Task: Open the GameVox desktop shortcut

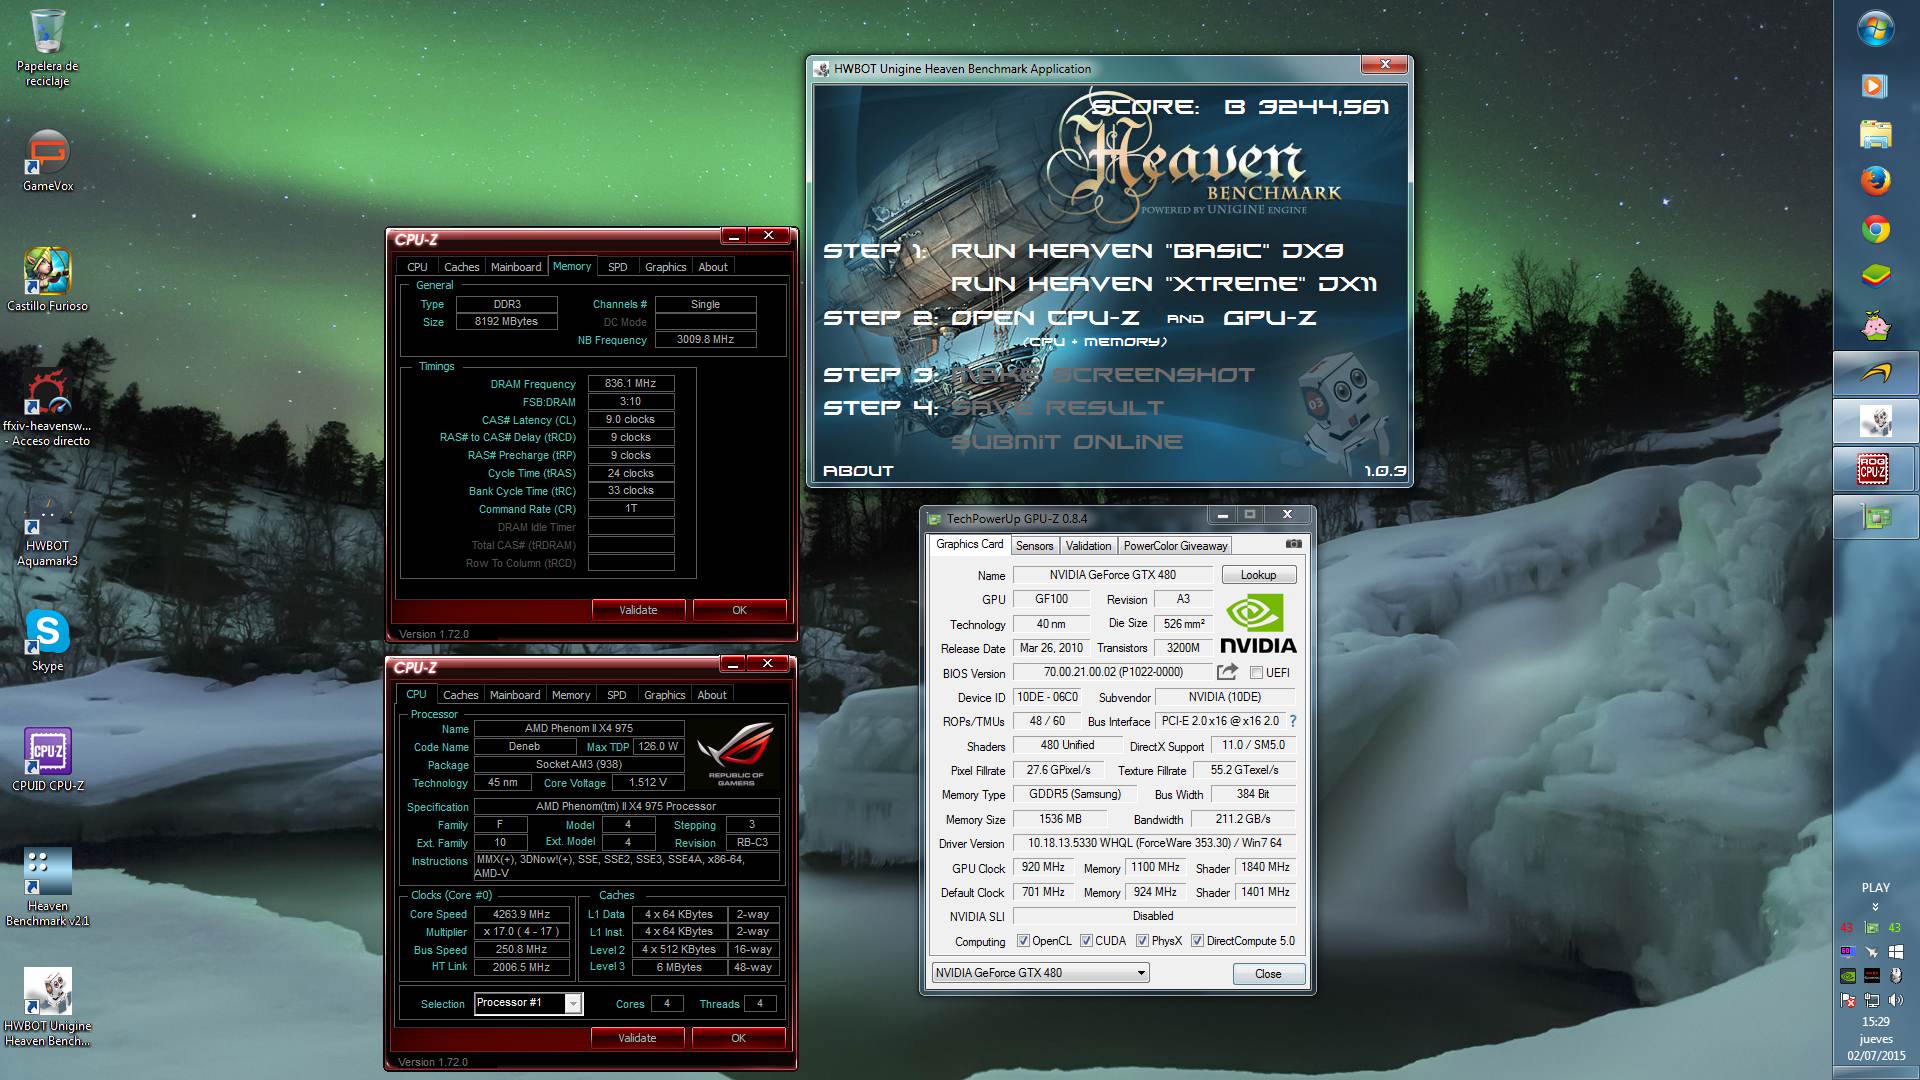Action: (x=47, y=161)
